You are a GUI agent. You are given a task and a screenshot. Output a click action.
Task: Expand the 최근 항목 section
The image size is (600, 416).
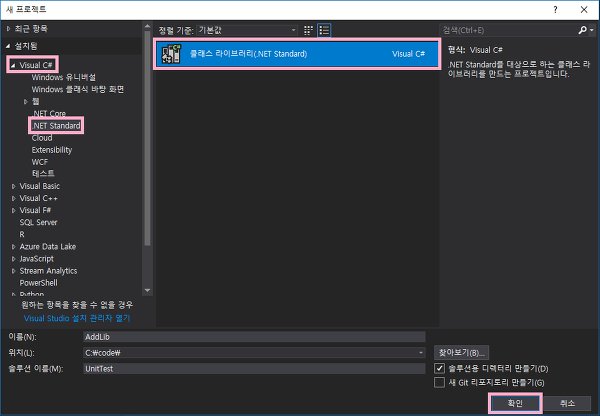point(8,29)
